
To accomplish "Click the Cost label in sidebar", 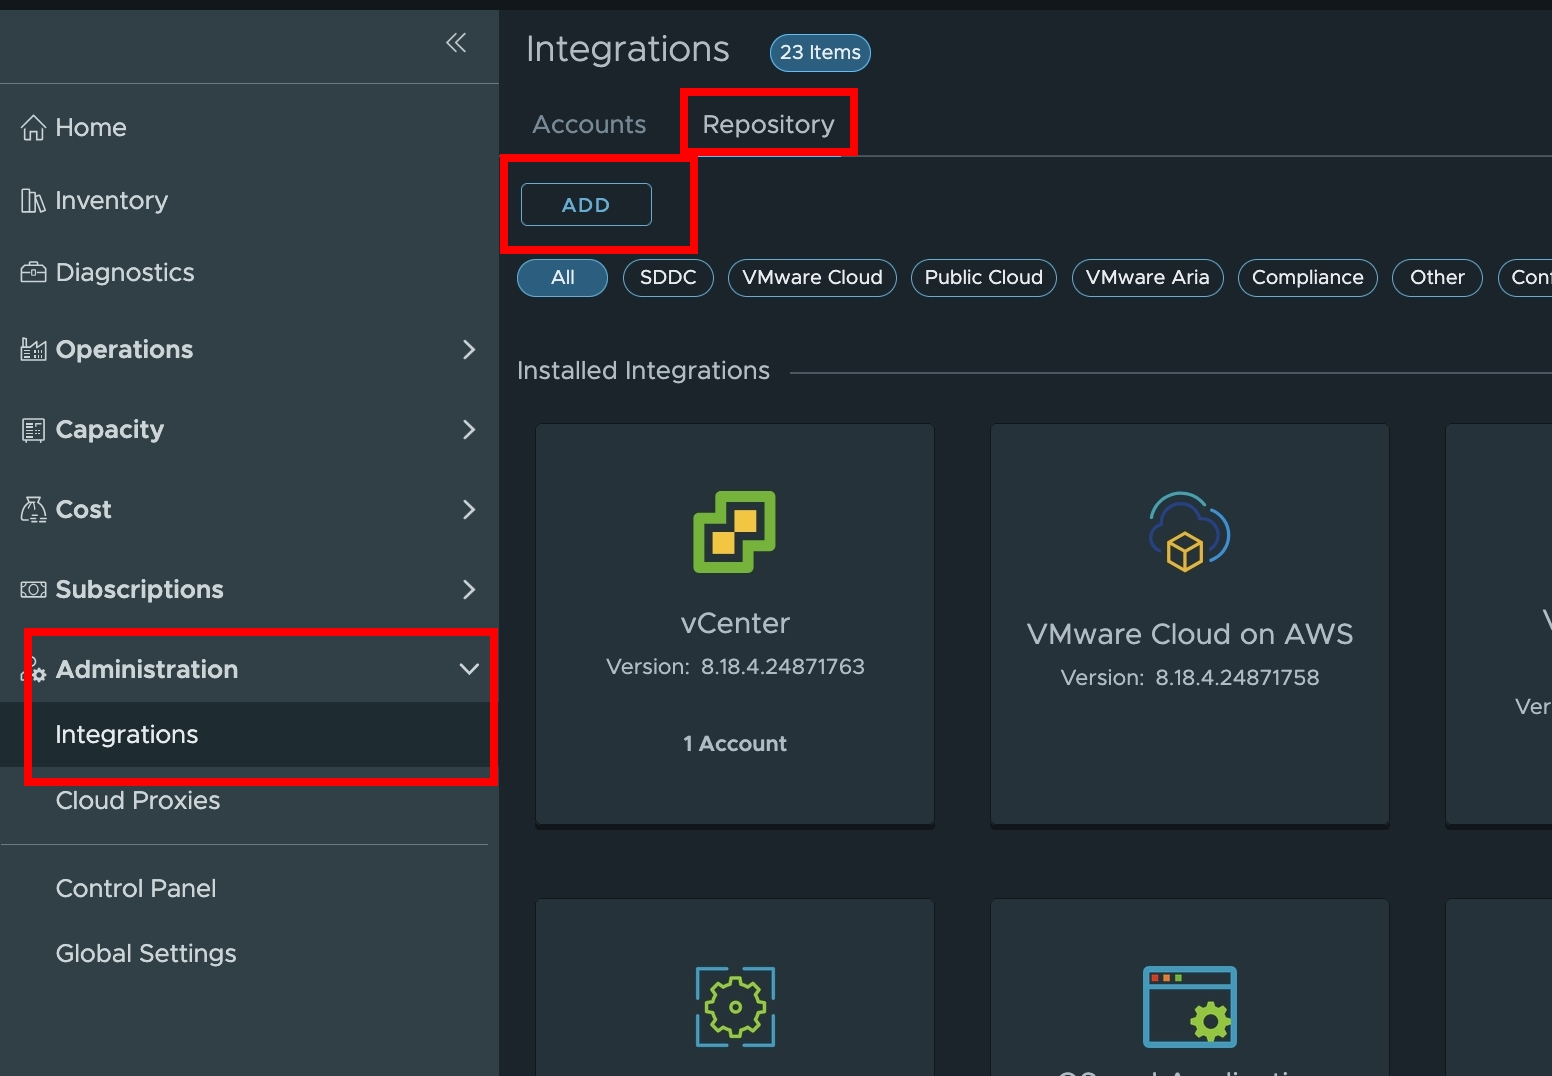I will pos(84,510).
